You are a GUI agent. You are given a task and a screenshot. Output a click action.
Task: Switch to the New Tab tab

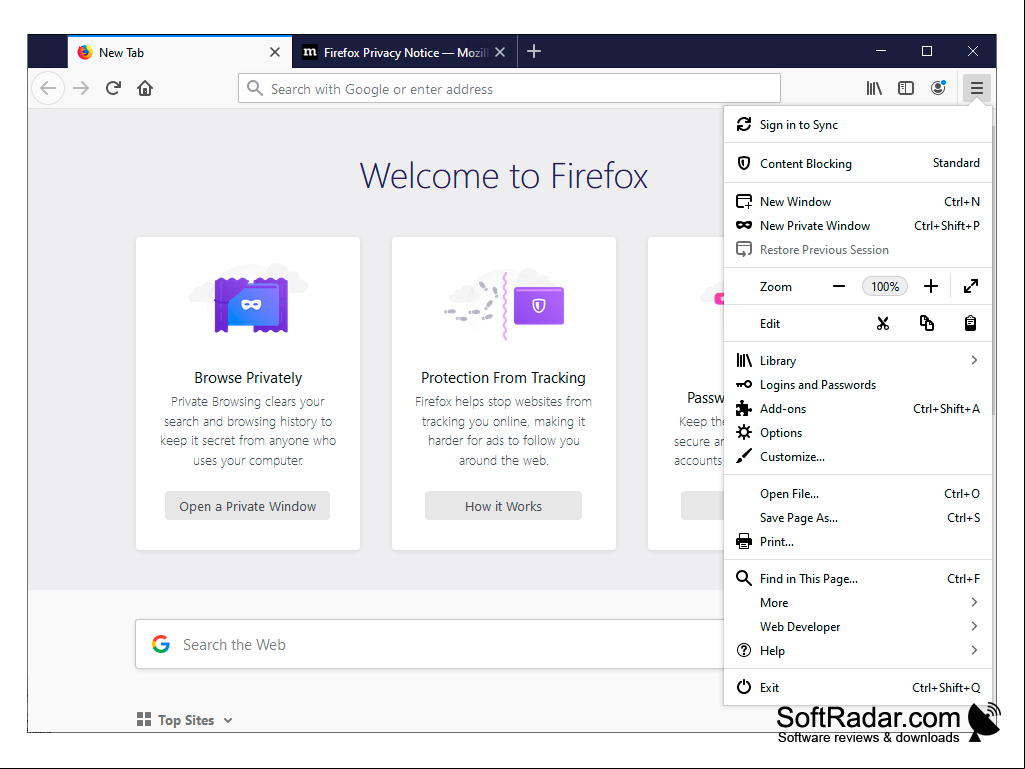click(x=180, y=52)
